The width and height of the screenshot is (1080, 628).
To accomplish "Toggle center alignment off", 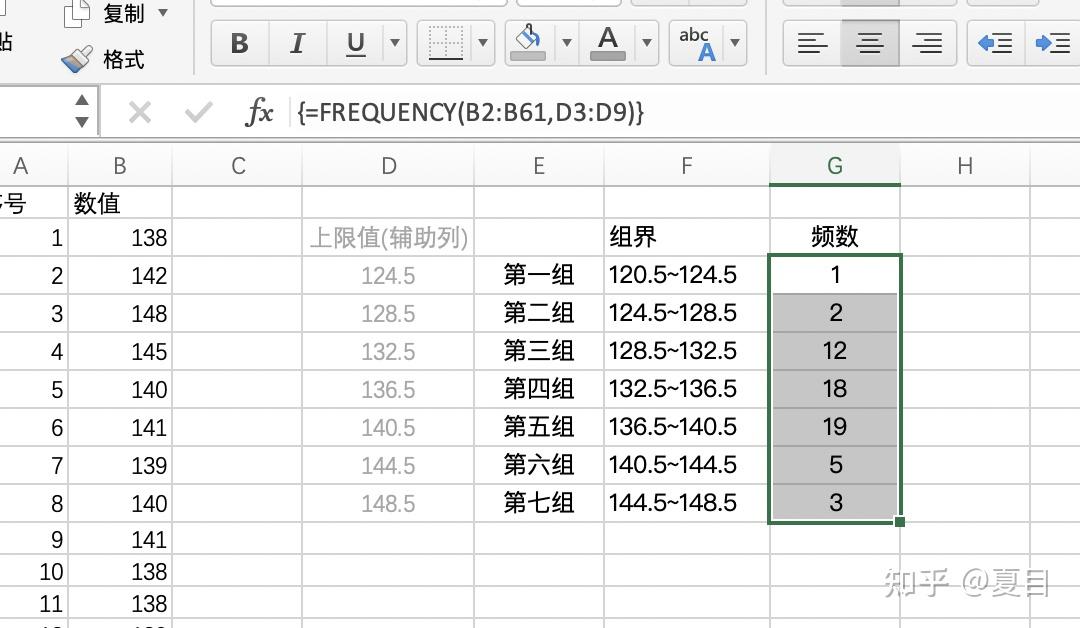I will tap(869, 43).
